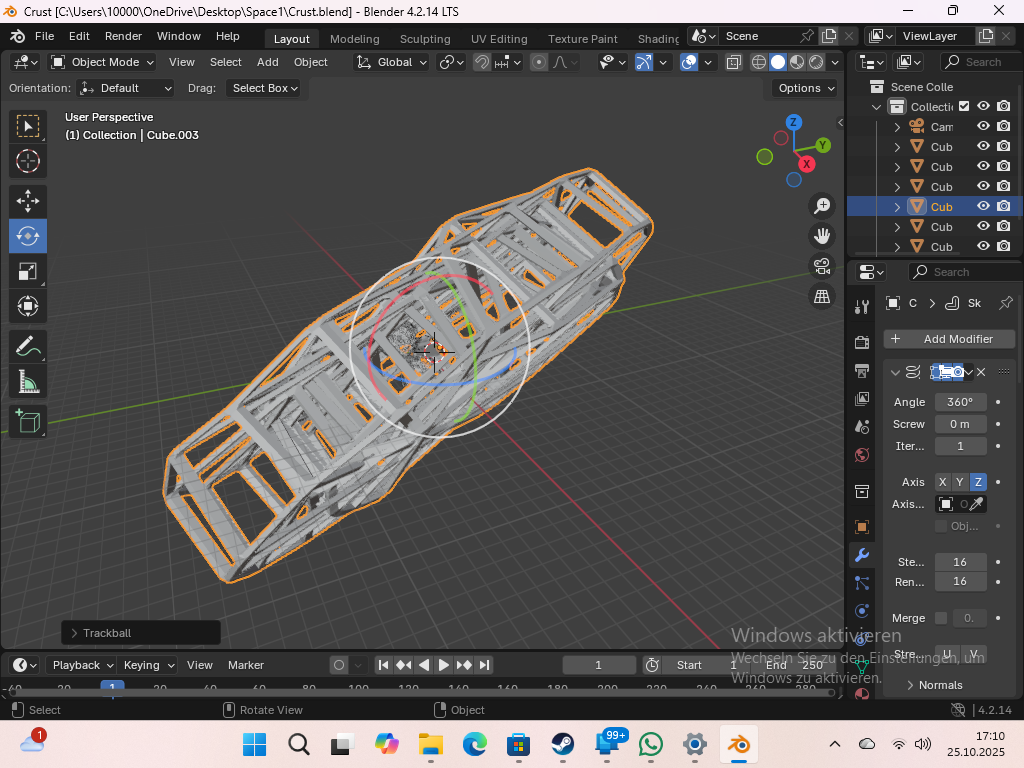Image resolution: width=1024 pixels, height=768 pixels.
Task: Toggle camera view in viewport
Action: 822,266
